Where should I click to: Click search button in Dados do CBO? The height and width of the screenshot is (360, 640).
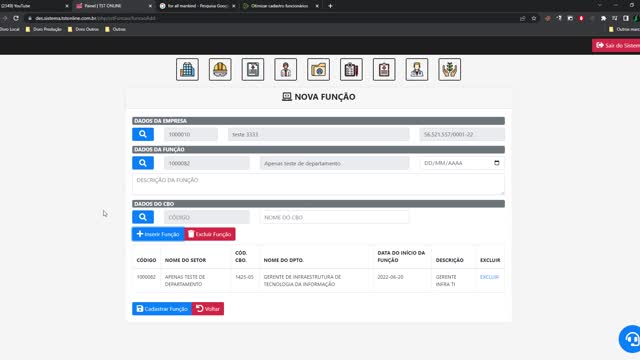(143, 217)
